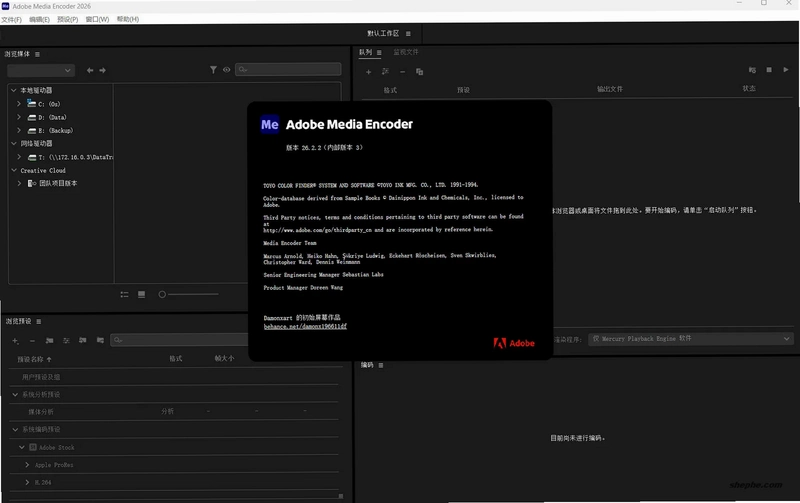Switch media browser to list view
The width and height of the screenshot is (800, 503).
(x=124, y=294)
